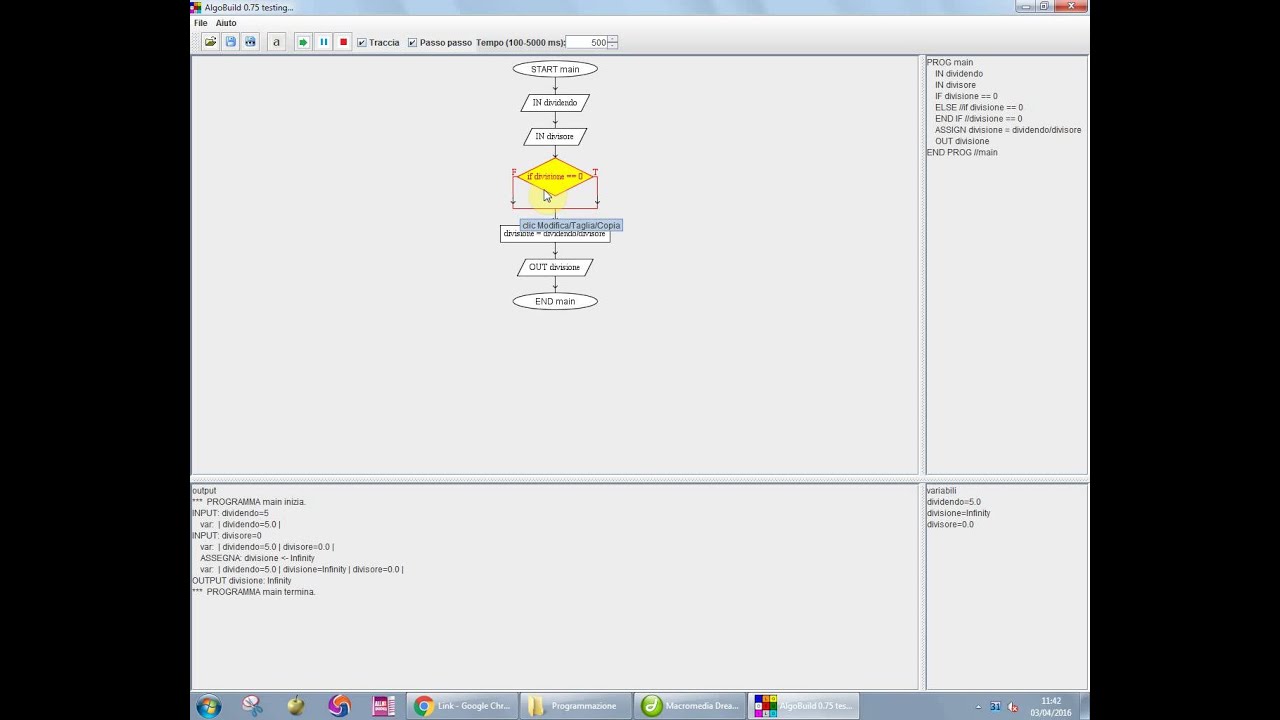Click 'END PROG //main' pseudocode line
The image size is (1280, 720).
click(961, 152)
